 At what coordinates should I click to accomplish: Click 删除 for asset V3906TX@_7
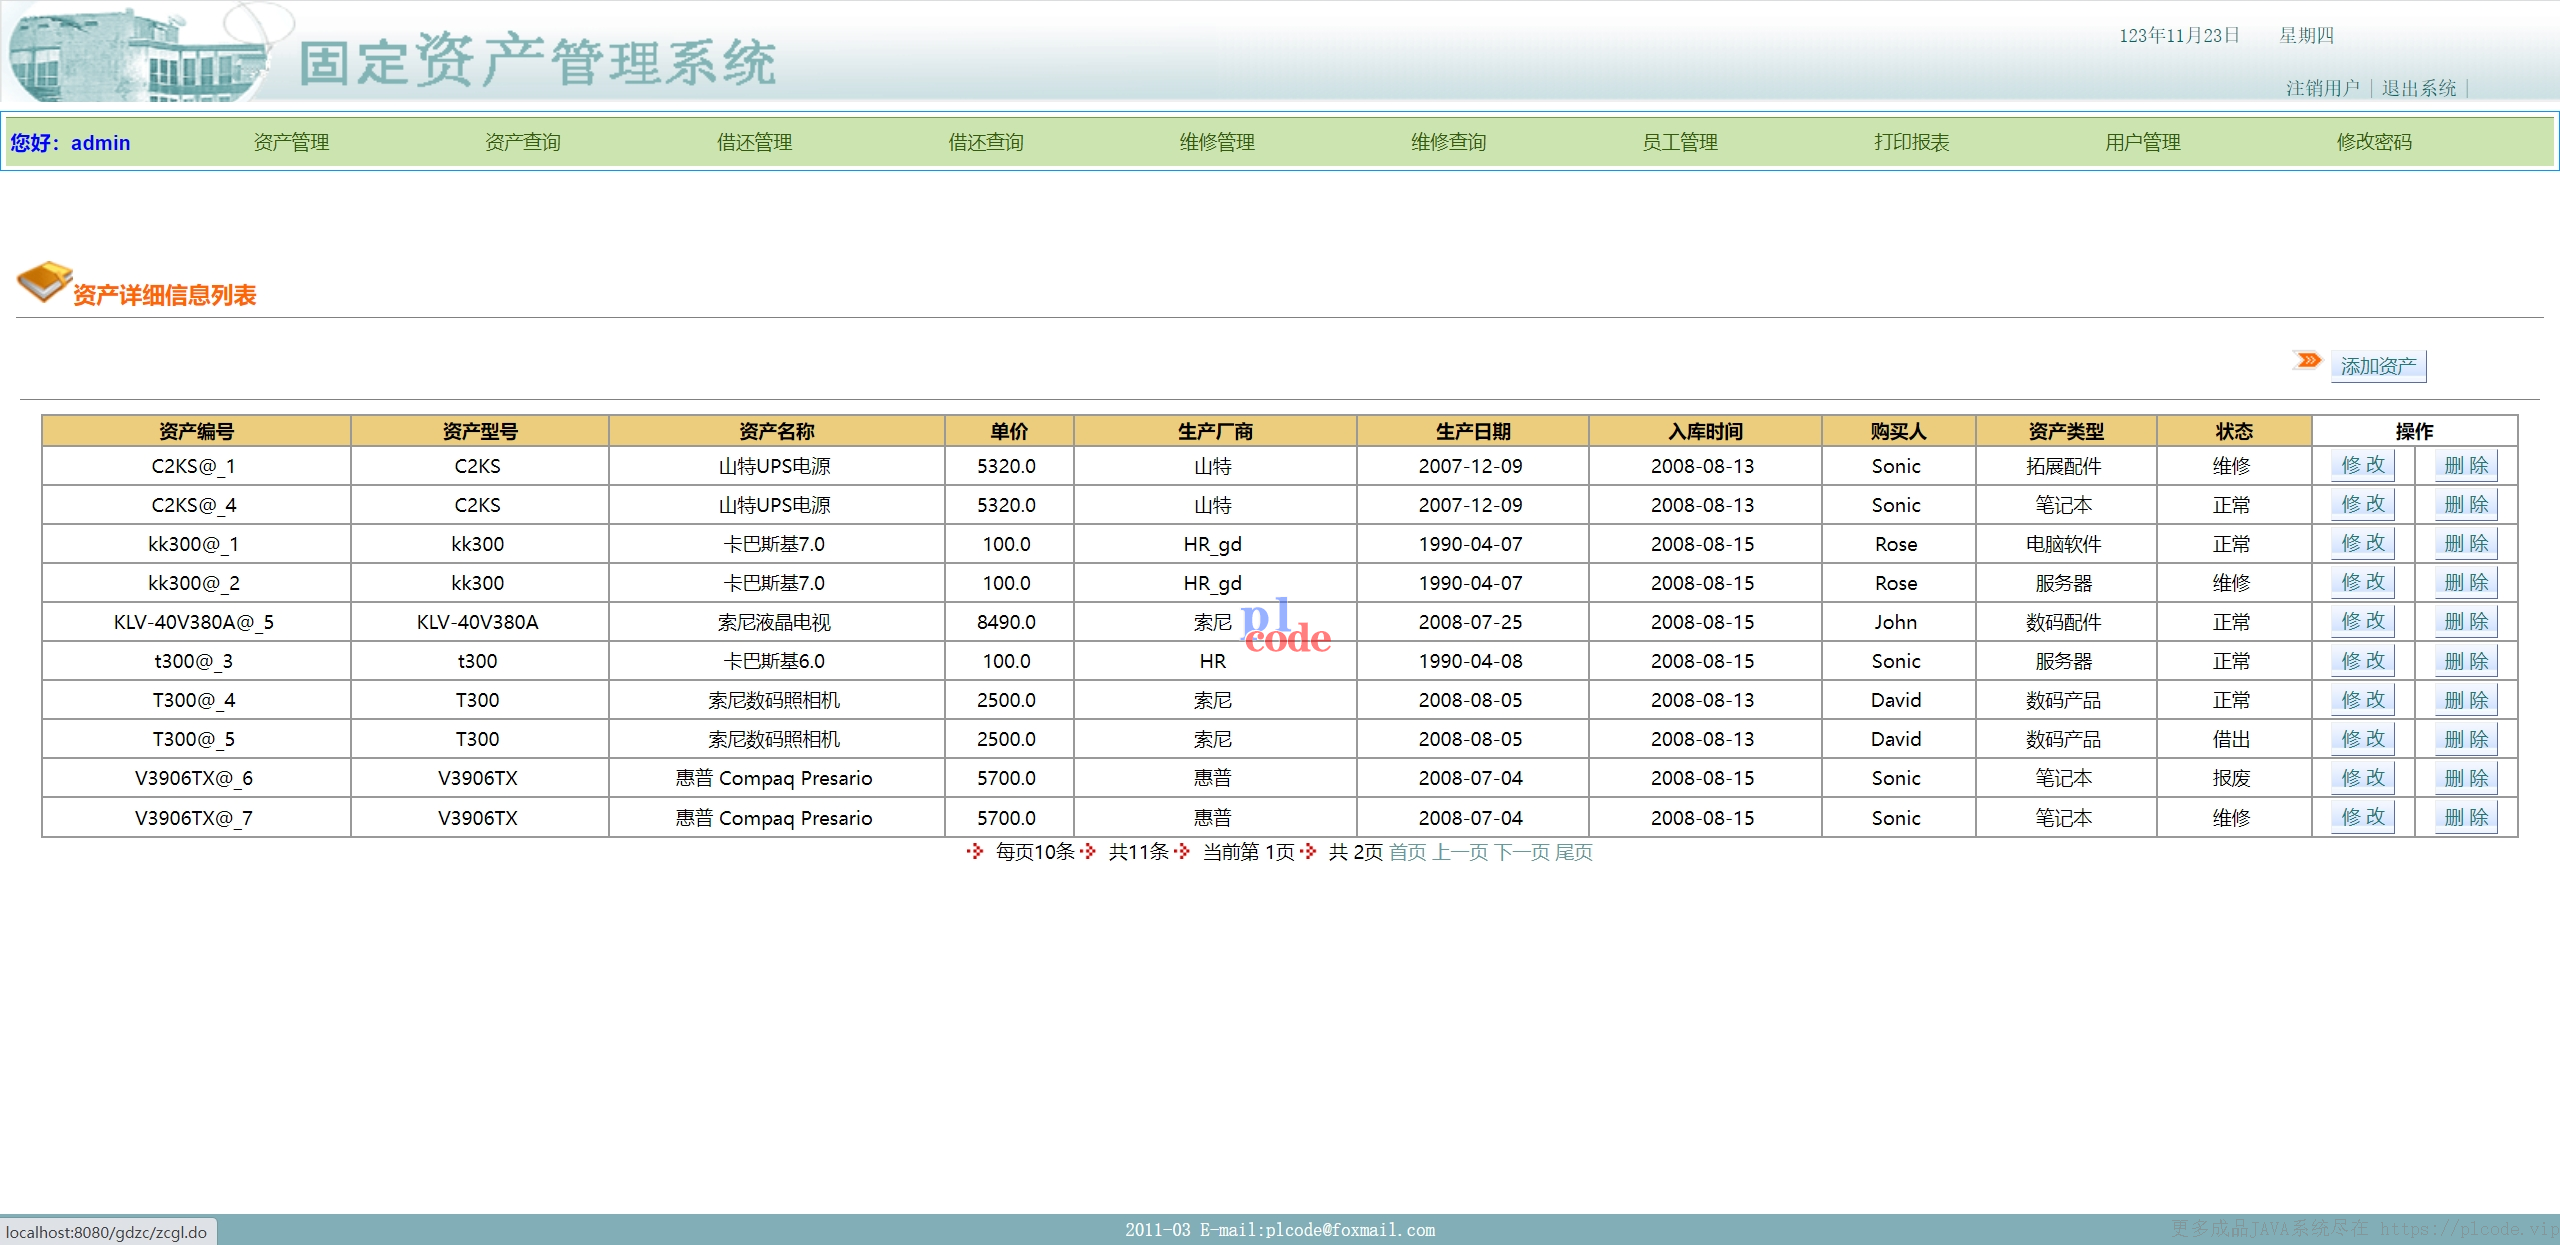[x=2466, y=817]
